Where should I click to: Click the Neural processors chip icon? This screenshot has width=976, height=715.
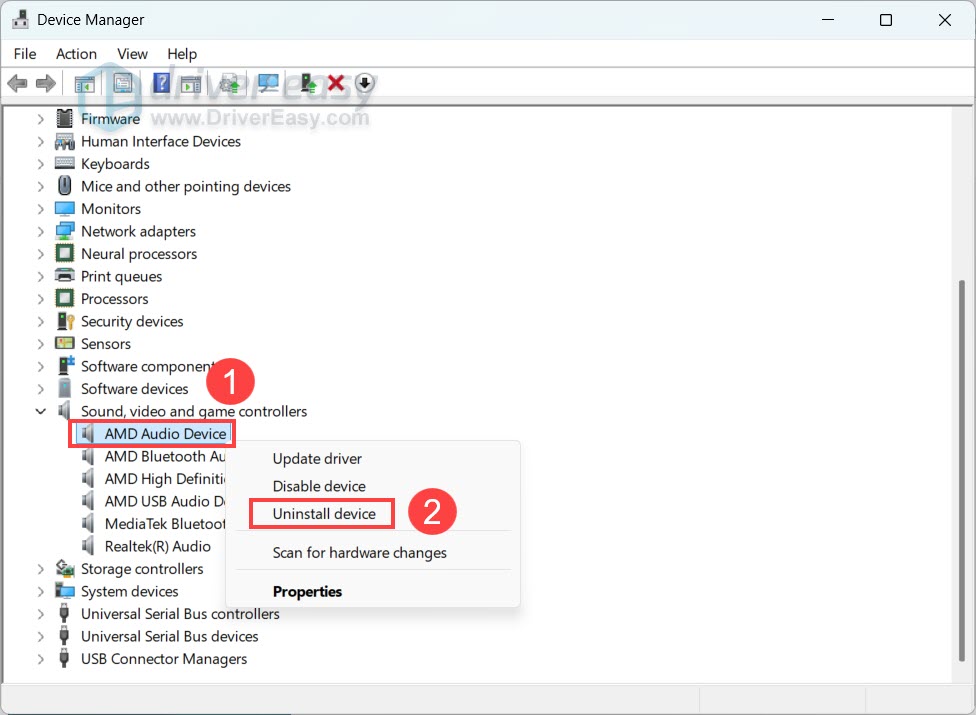coord(64,254)
